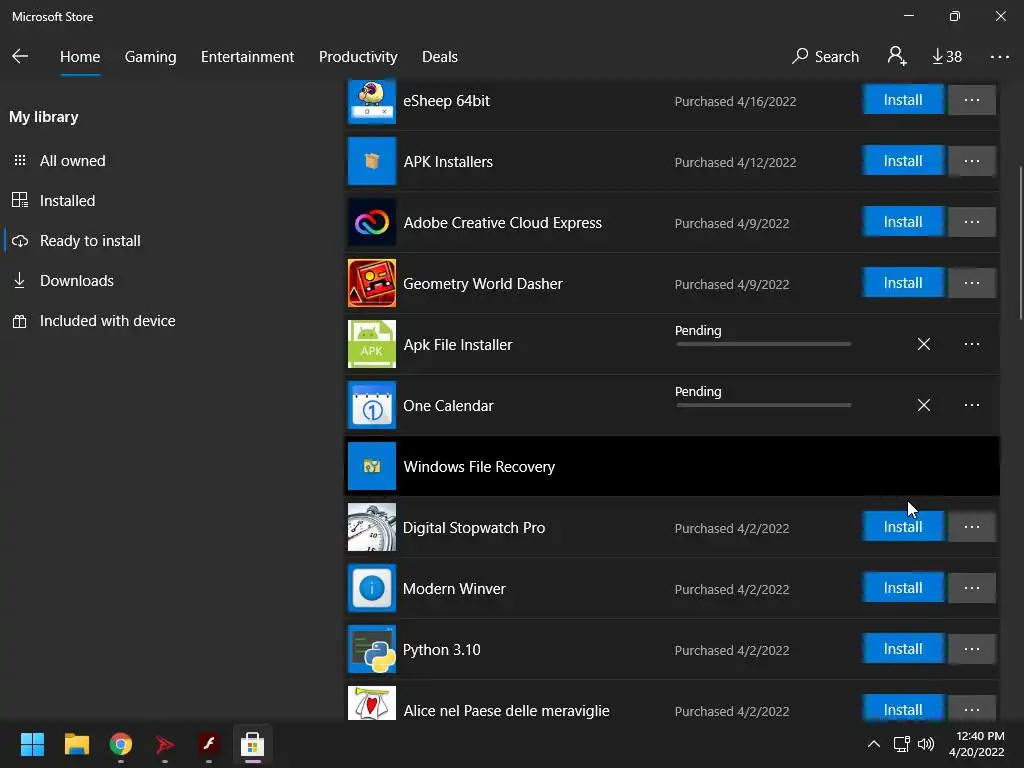Open more options for Modern Winver
The image size is (1024, 768).
pos(972,588)
